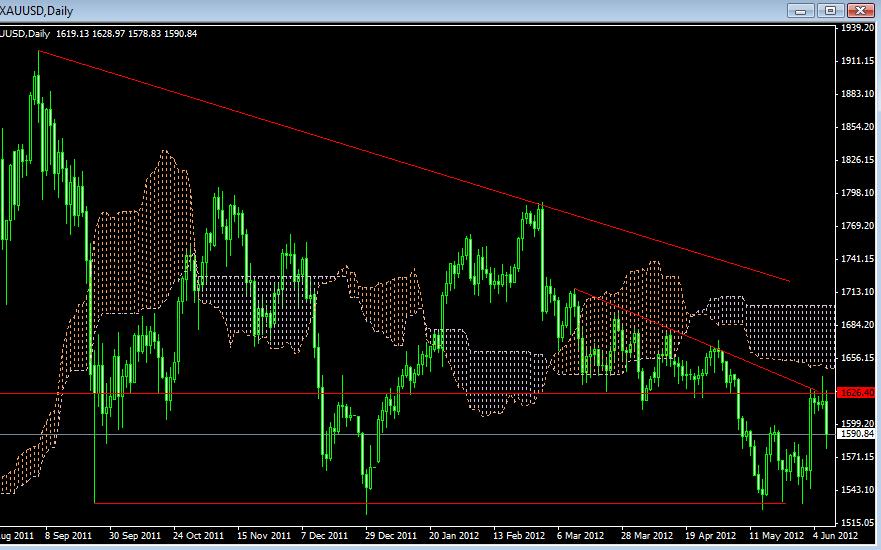Click the 1713.10 price scale value
881x550 pixels.
(857, 292)
